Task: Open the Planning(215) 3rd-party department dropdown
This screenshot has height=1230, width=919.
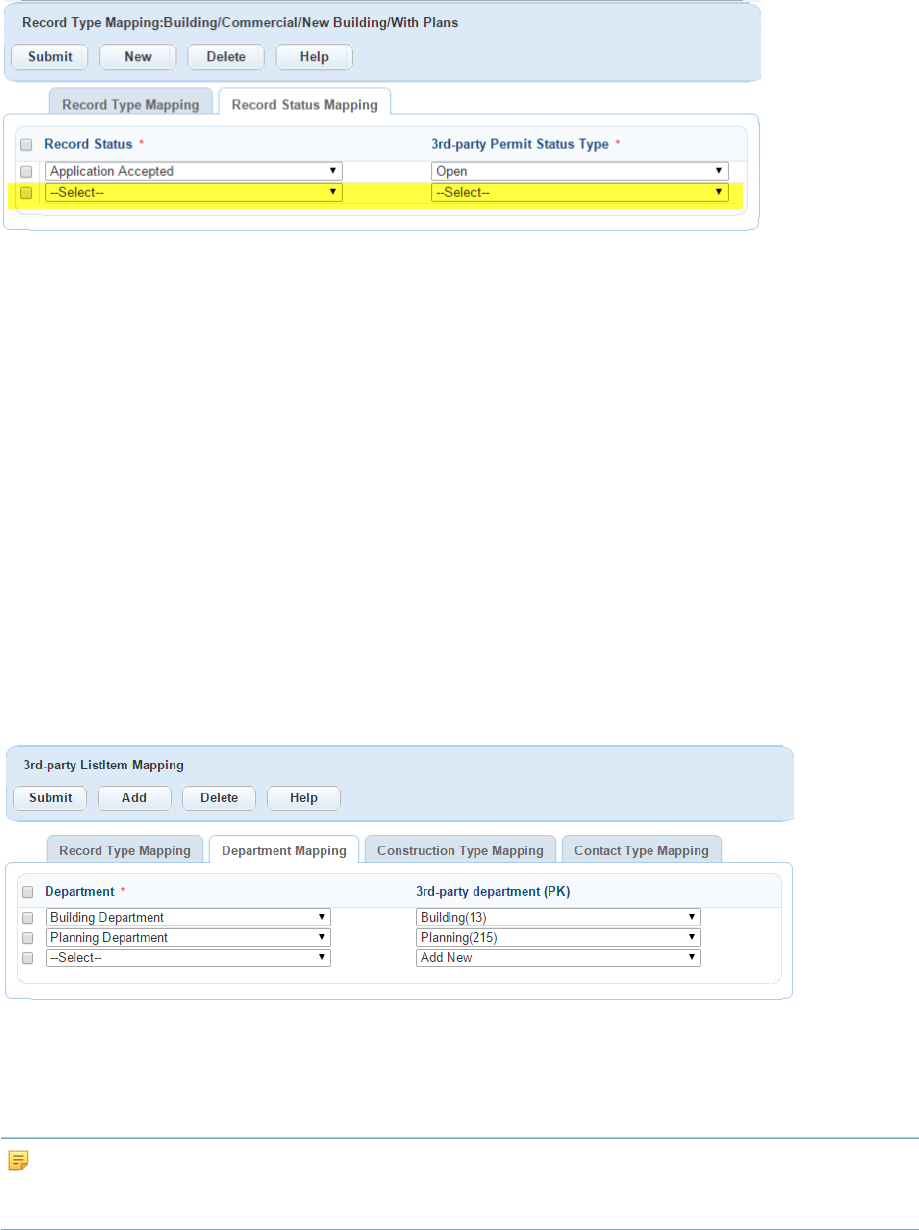Action: coord(558,937)
